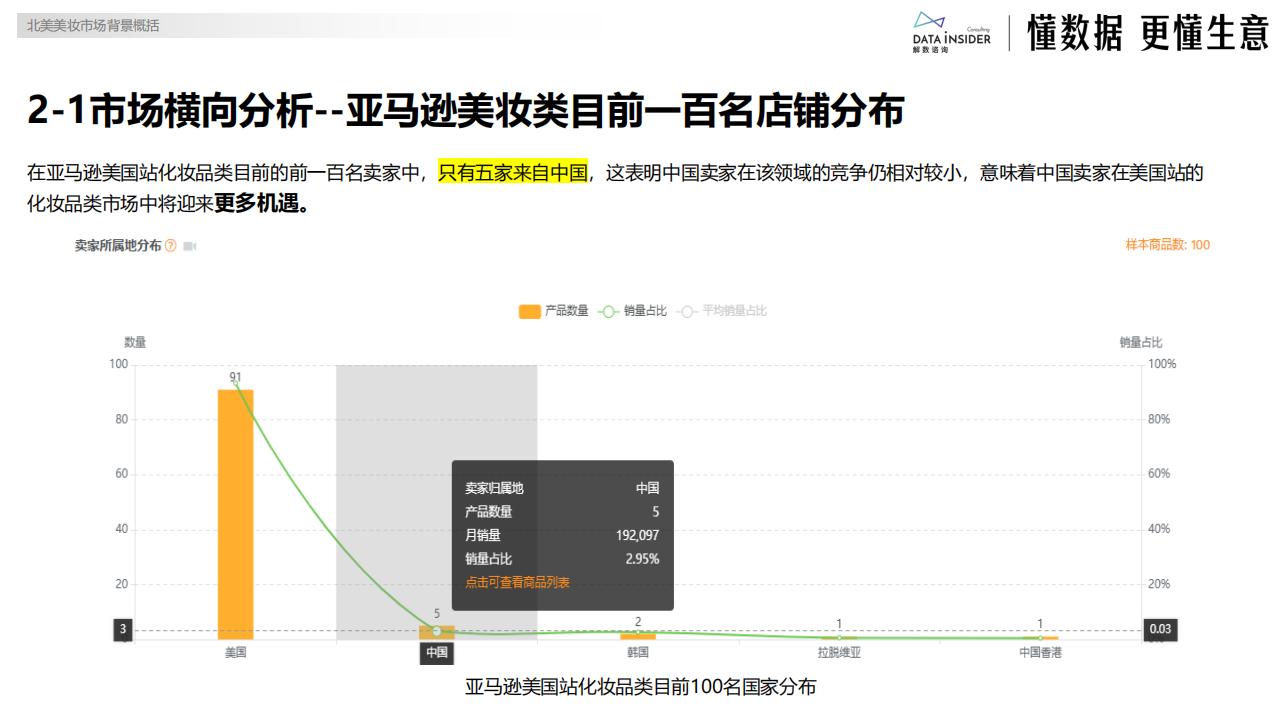Click the 中国香港 x-axis label
The height and width of the screenshot is (720, 1280).
pos(1040,653)
